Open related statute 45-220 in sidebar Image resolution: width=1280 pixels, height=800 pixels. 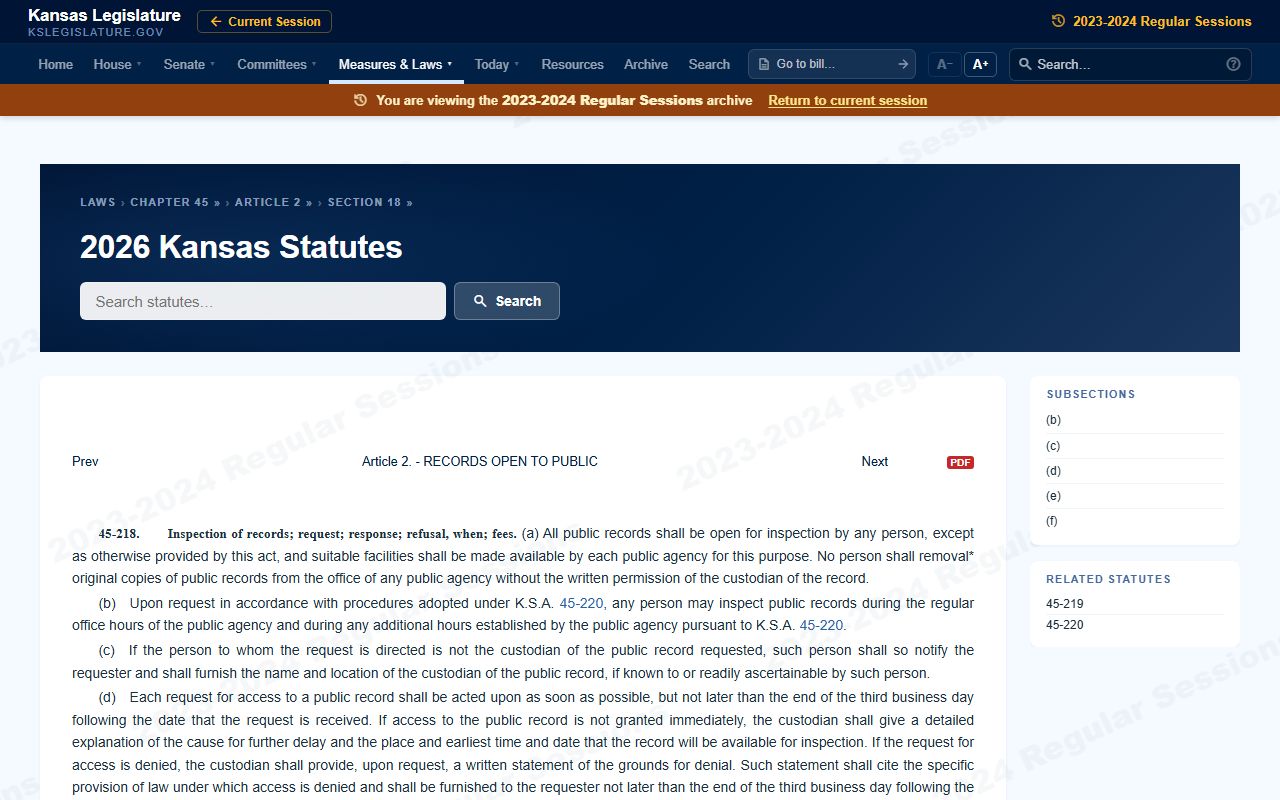[1065, 625]
